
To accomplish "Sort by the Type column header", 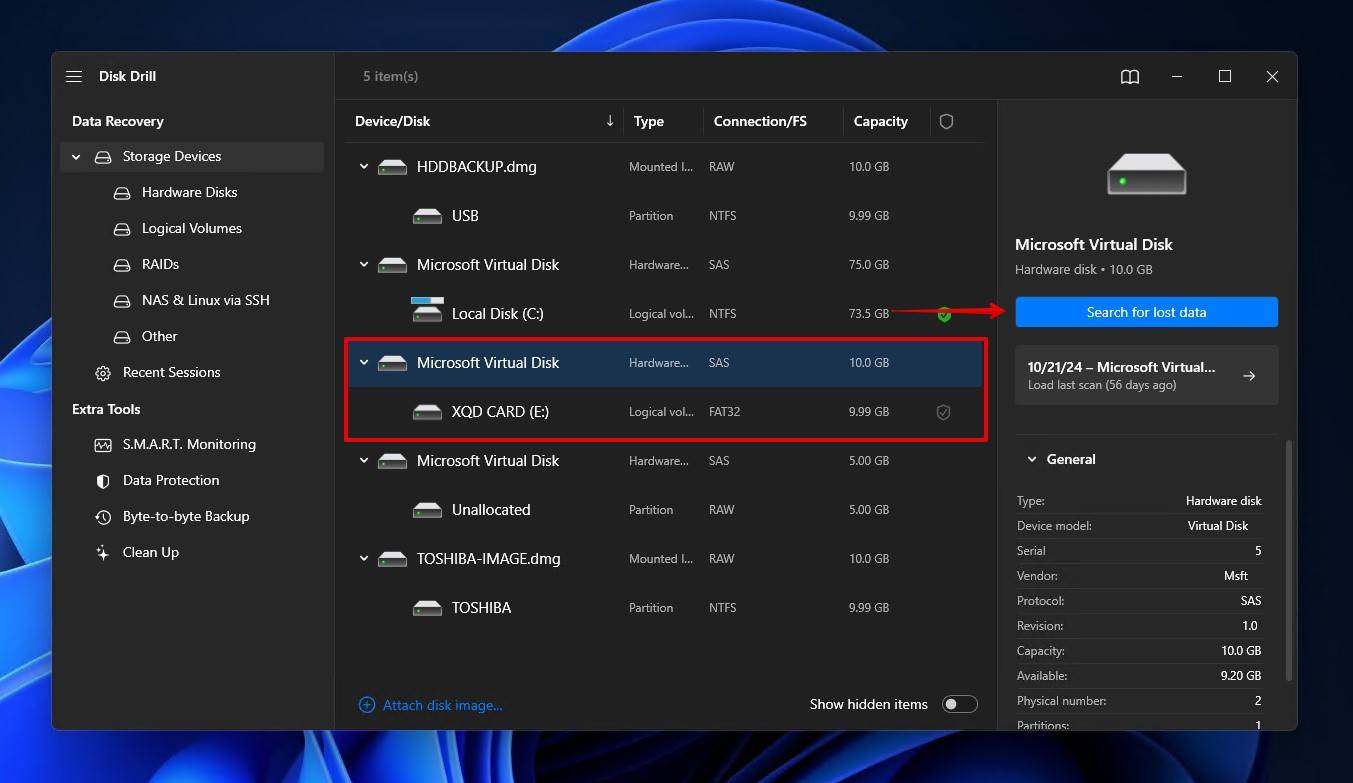I will [649, 121].
